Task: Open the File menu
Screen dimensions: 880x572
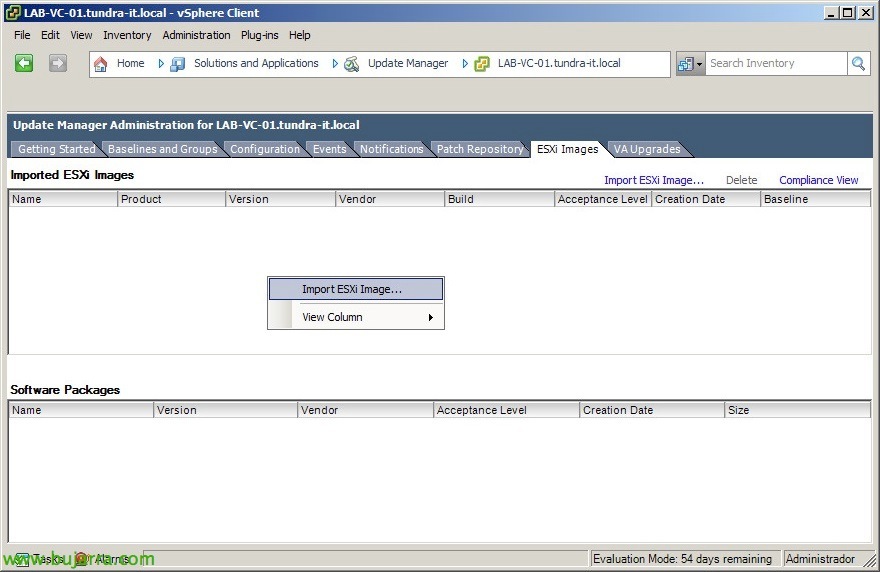Action: [22, 35]
